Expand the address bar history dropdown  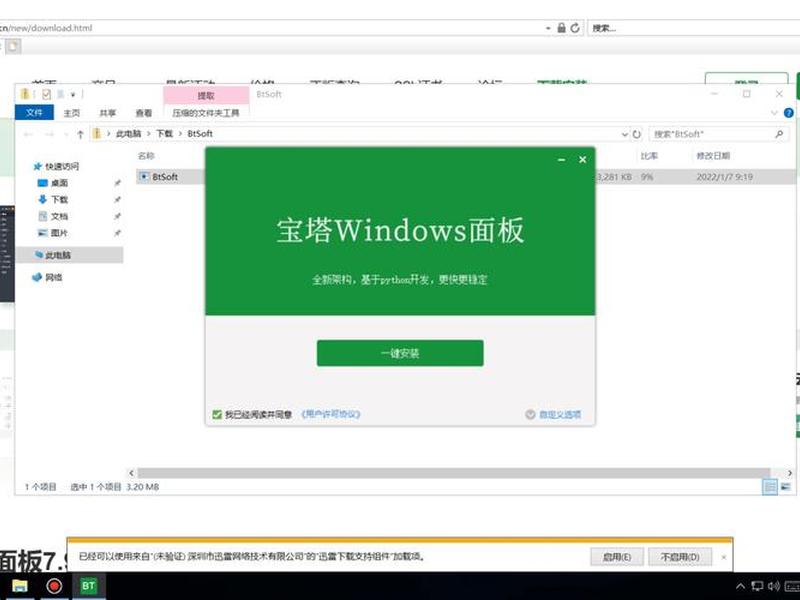(624, 134)
